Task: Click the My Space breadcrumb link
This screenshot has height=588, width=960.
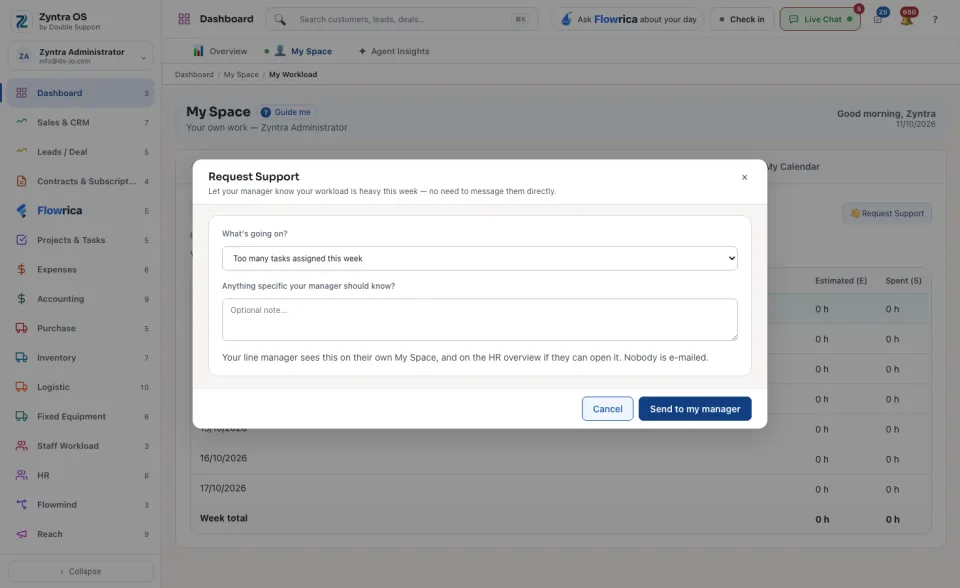Action: click(241, 75)
